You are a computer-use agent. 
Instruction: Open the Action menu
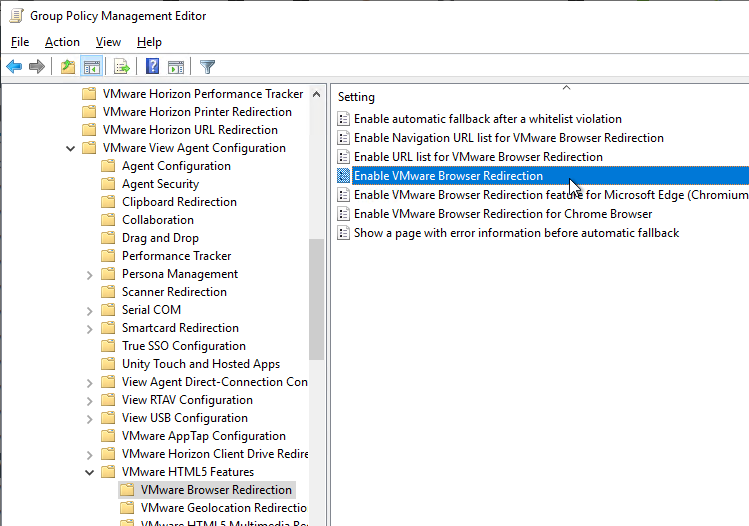coord(62,42)
